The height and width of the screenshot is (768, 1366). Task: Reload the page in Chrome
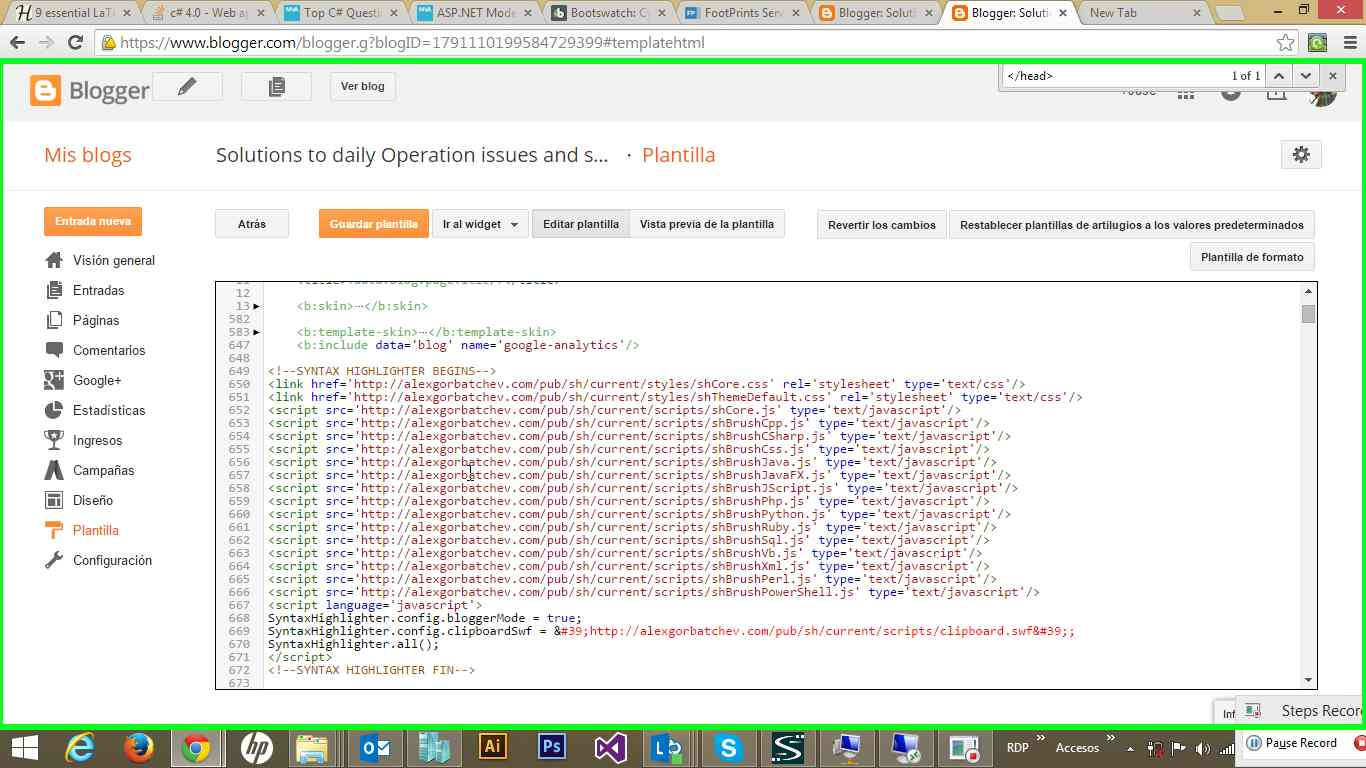click(x=75, y=43)
